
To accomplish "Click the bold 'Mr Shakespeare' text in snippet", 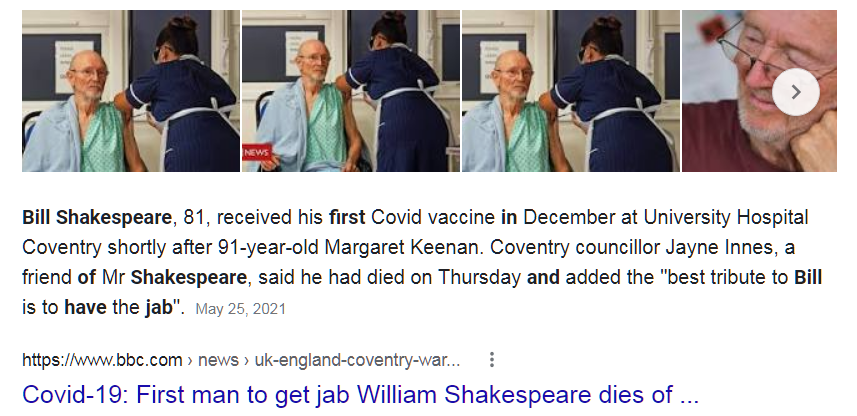I will tap(174, 277).
